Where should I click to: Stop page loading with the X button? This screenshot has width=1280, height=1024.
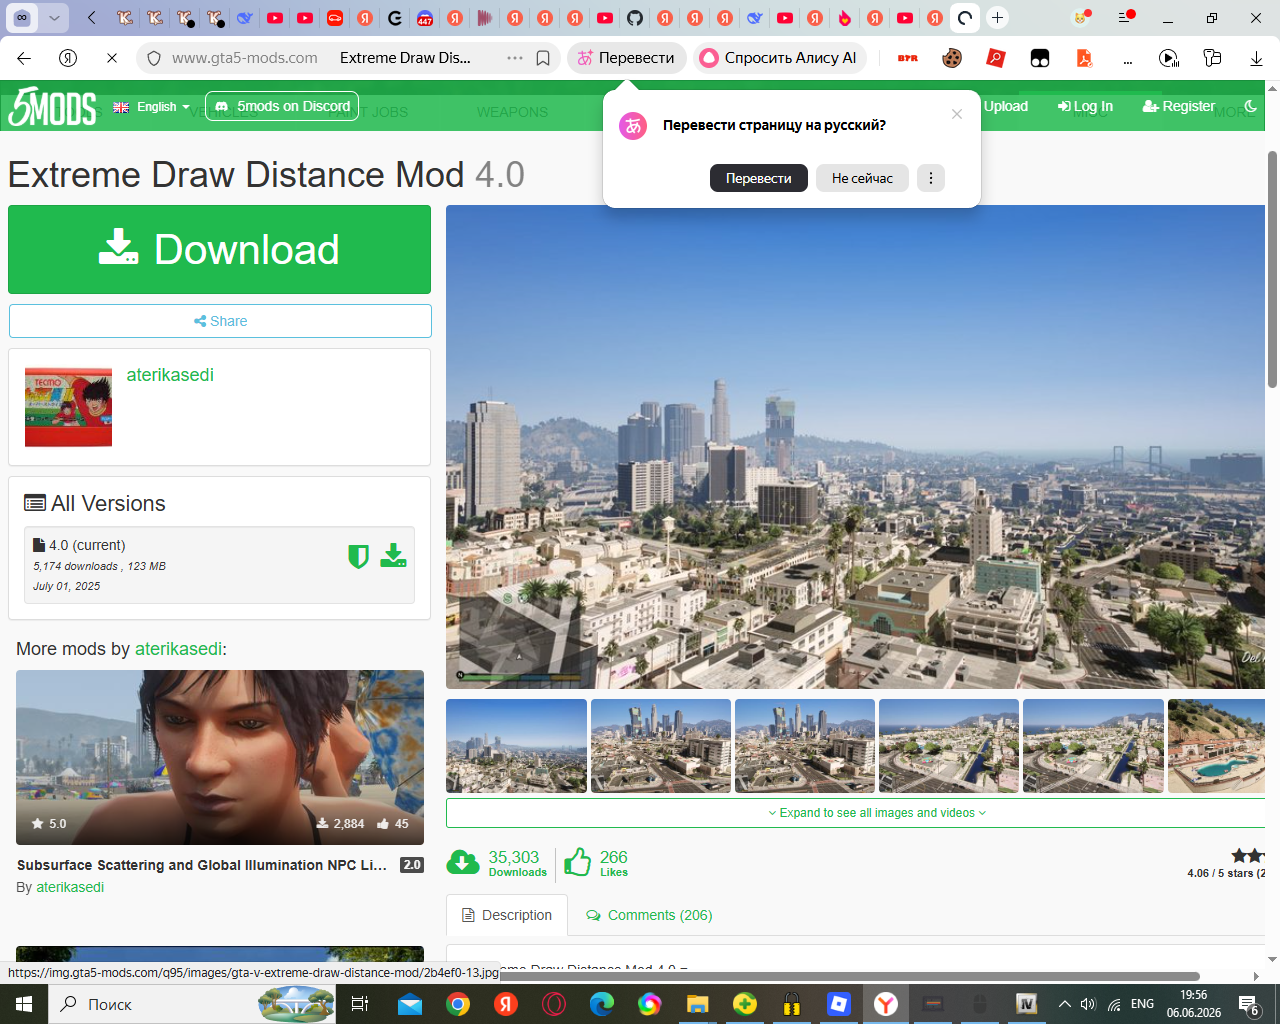tap(112, 58)
